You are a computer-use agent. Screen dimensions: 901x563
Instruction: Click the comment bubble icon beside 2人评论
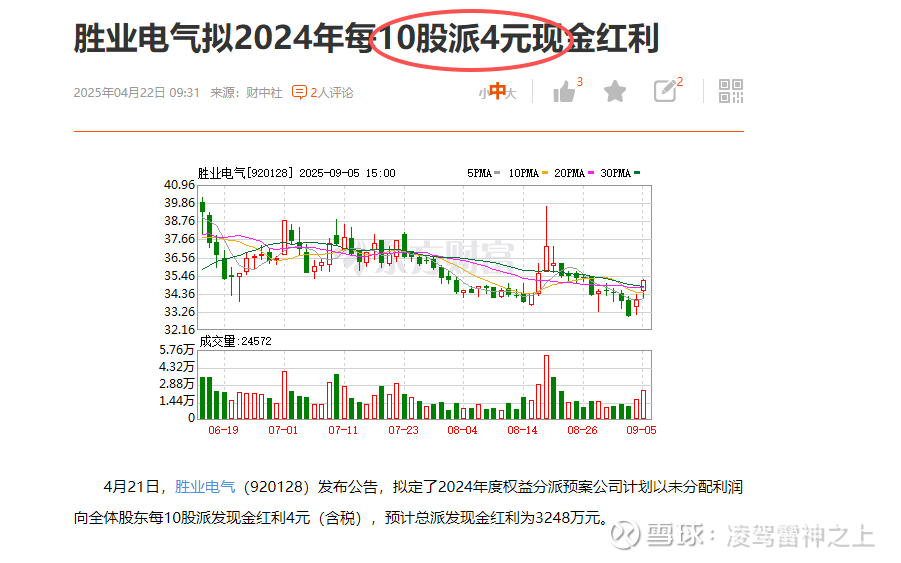pyautogui.click(x=299, y=92)
